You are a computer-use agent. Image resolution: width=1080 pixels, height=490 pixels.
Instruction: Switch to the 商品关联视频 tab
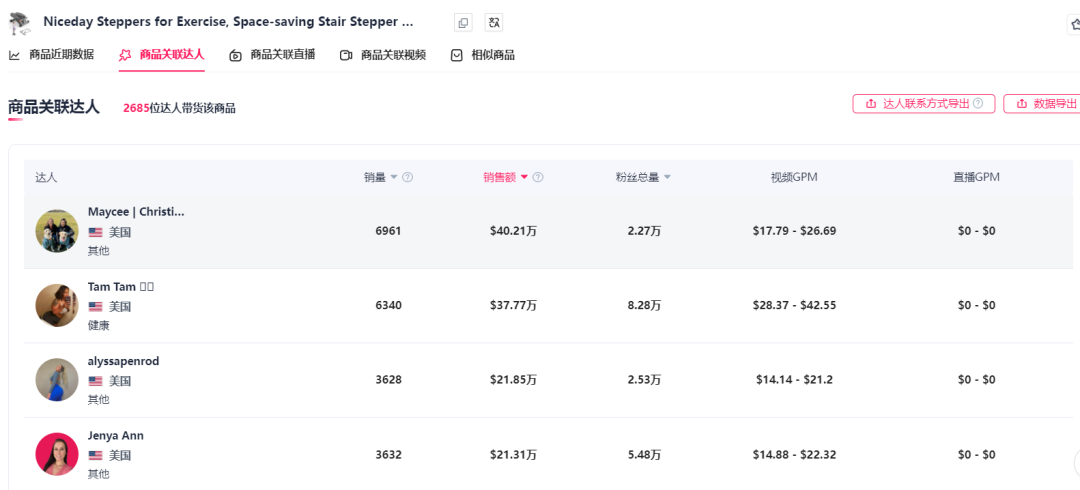click(x=383, y=55)
